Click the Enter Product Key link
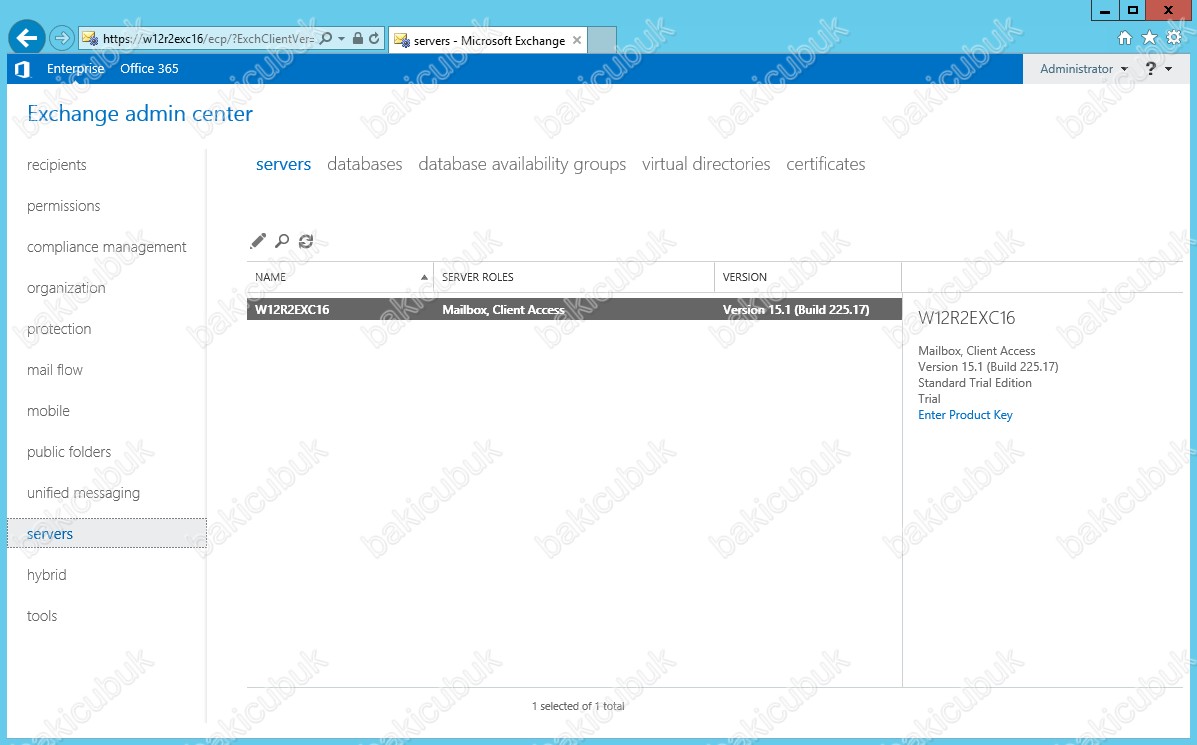This screenshot has height=745, width=1197. (x=965, y=415)
